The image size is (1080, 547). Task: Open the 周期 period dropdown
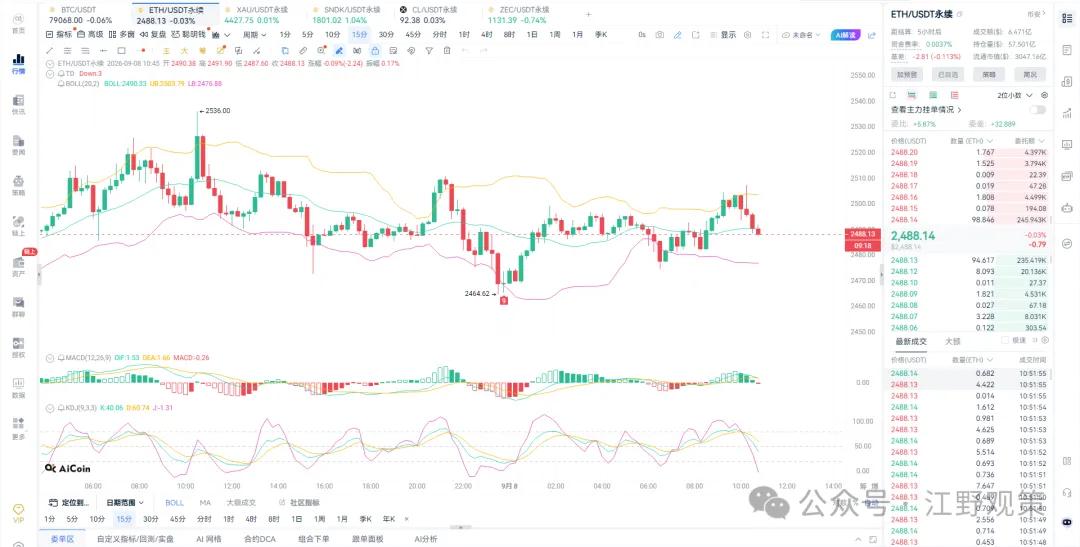254,34
